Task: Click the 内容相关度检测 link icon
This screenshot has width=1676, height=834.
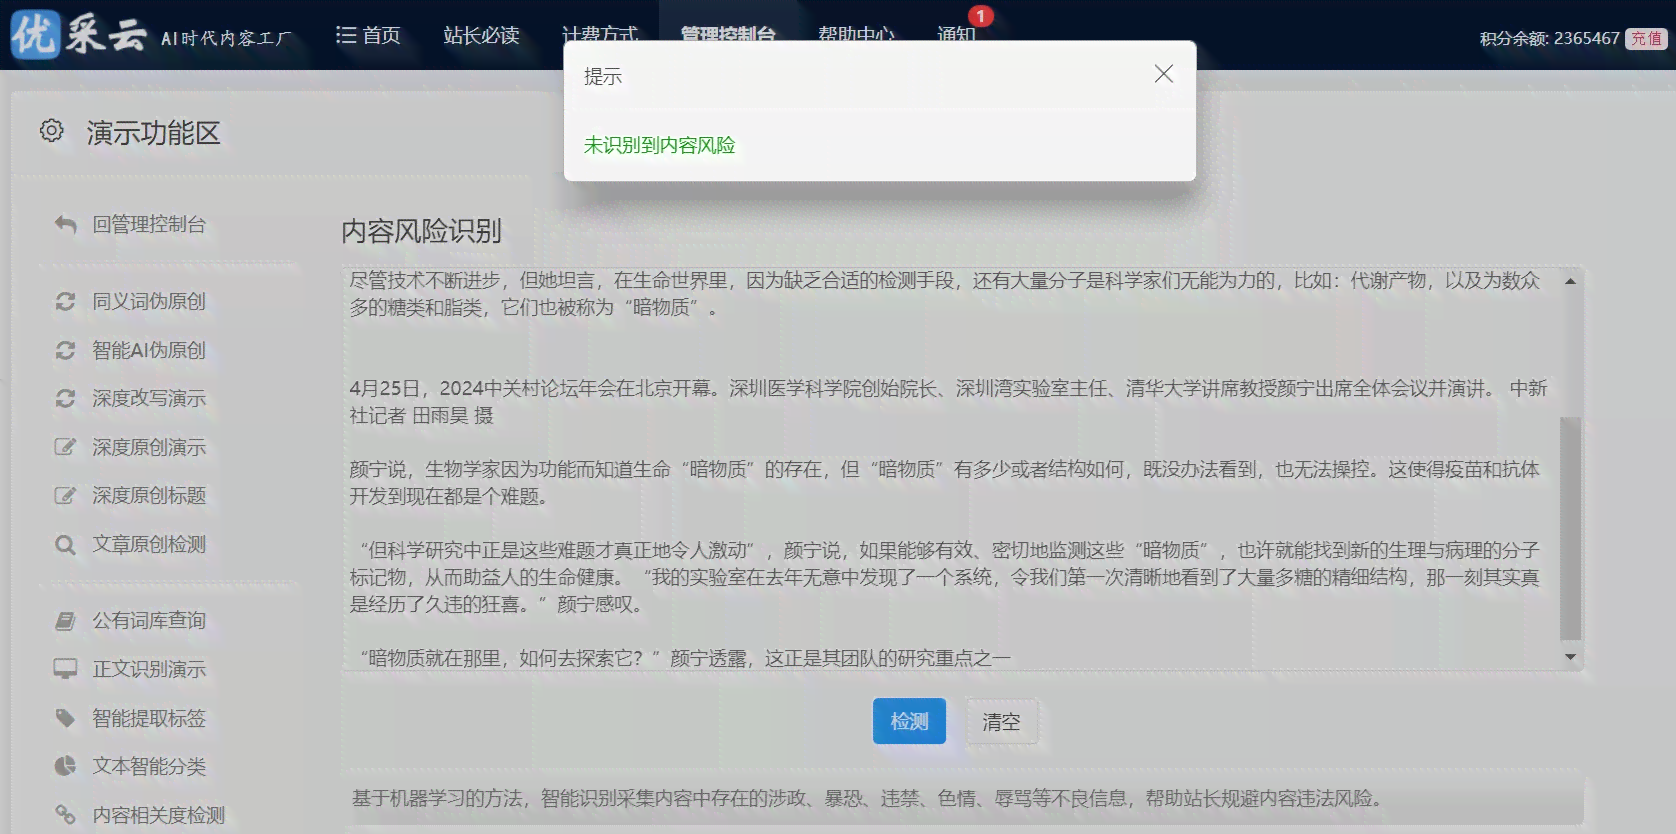Action: [65, 815]
